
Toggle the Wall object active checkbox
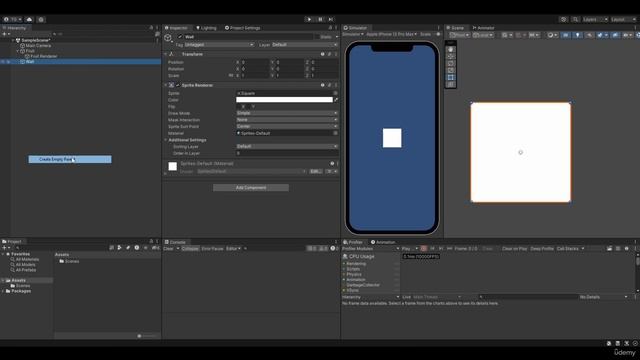pyautogui.click(x=180, y=37)
